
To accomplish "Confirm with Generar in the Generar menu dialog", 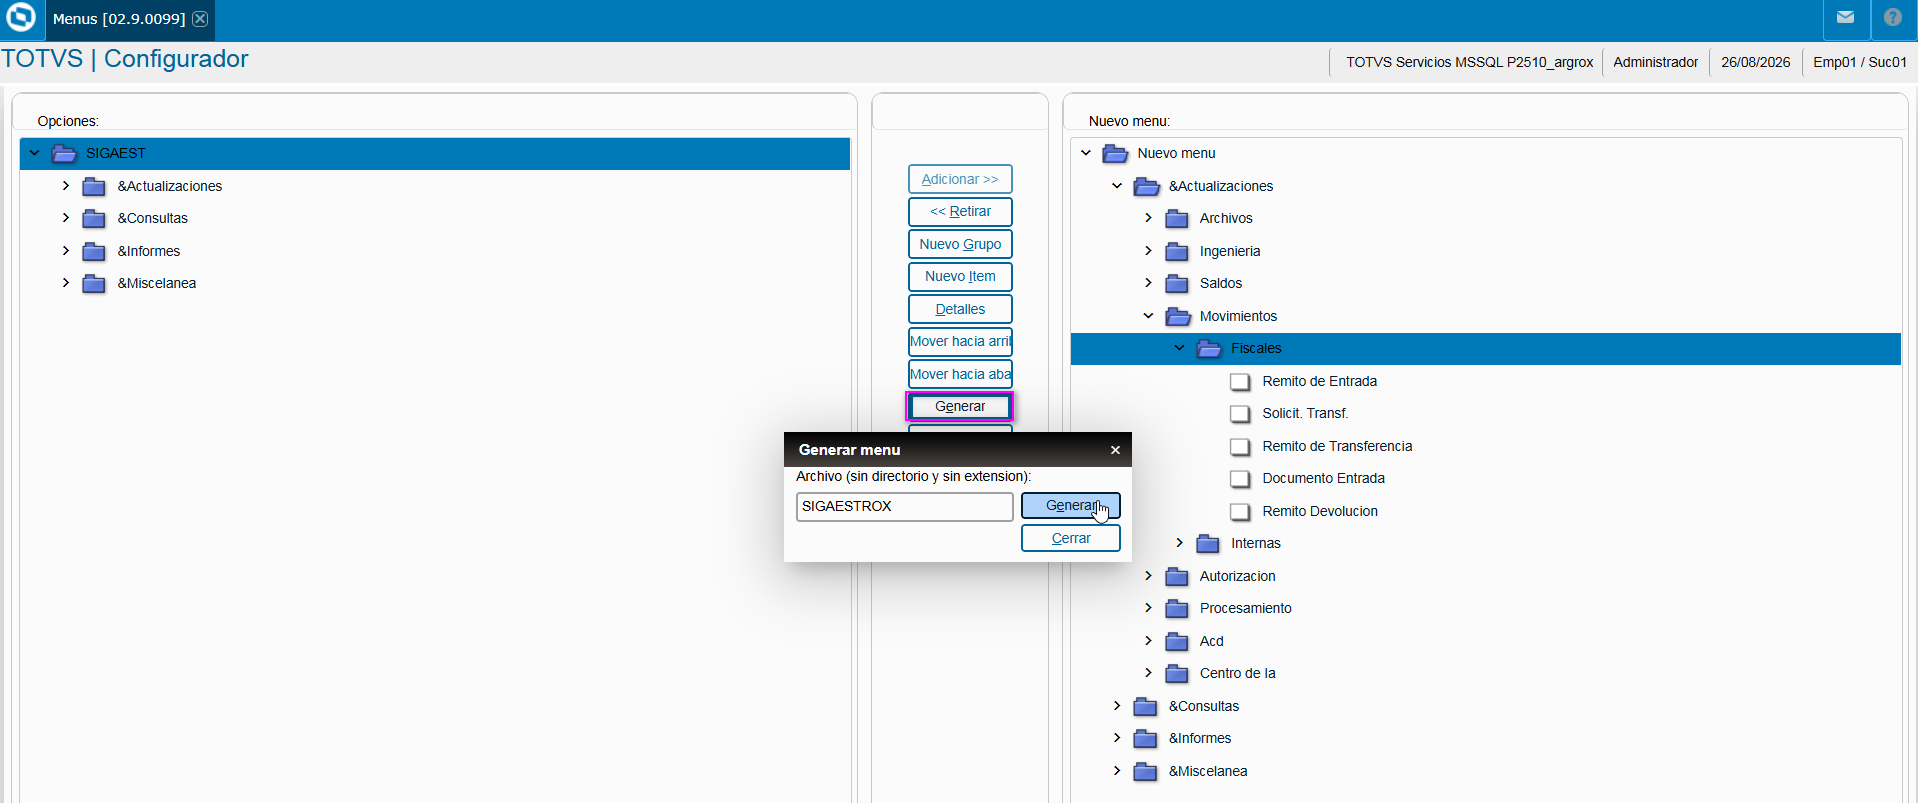I will pos(1070,506).
